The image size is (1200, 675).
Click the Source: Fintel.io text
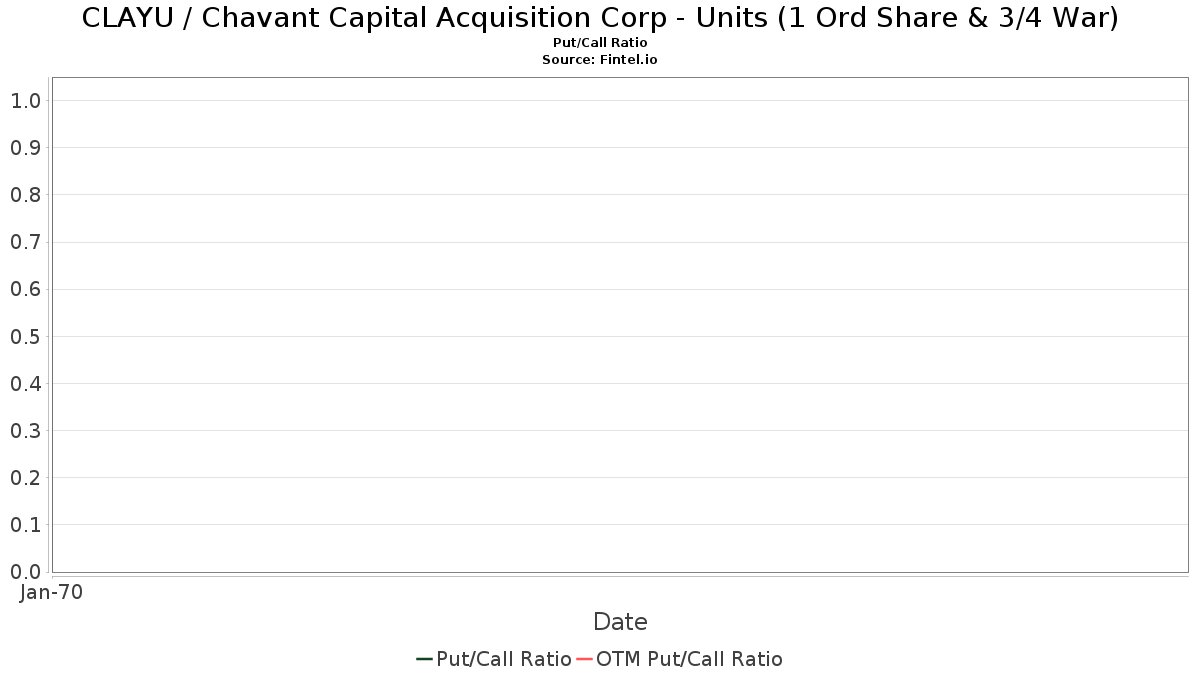(x=600, y=60)
